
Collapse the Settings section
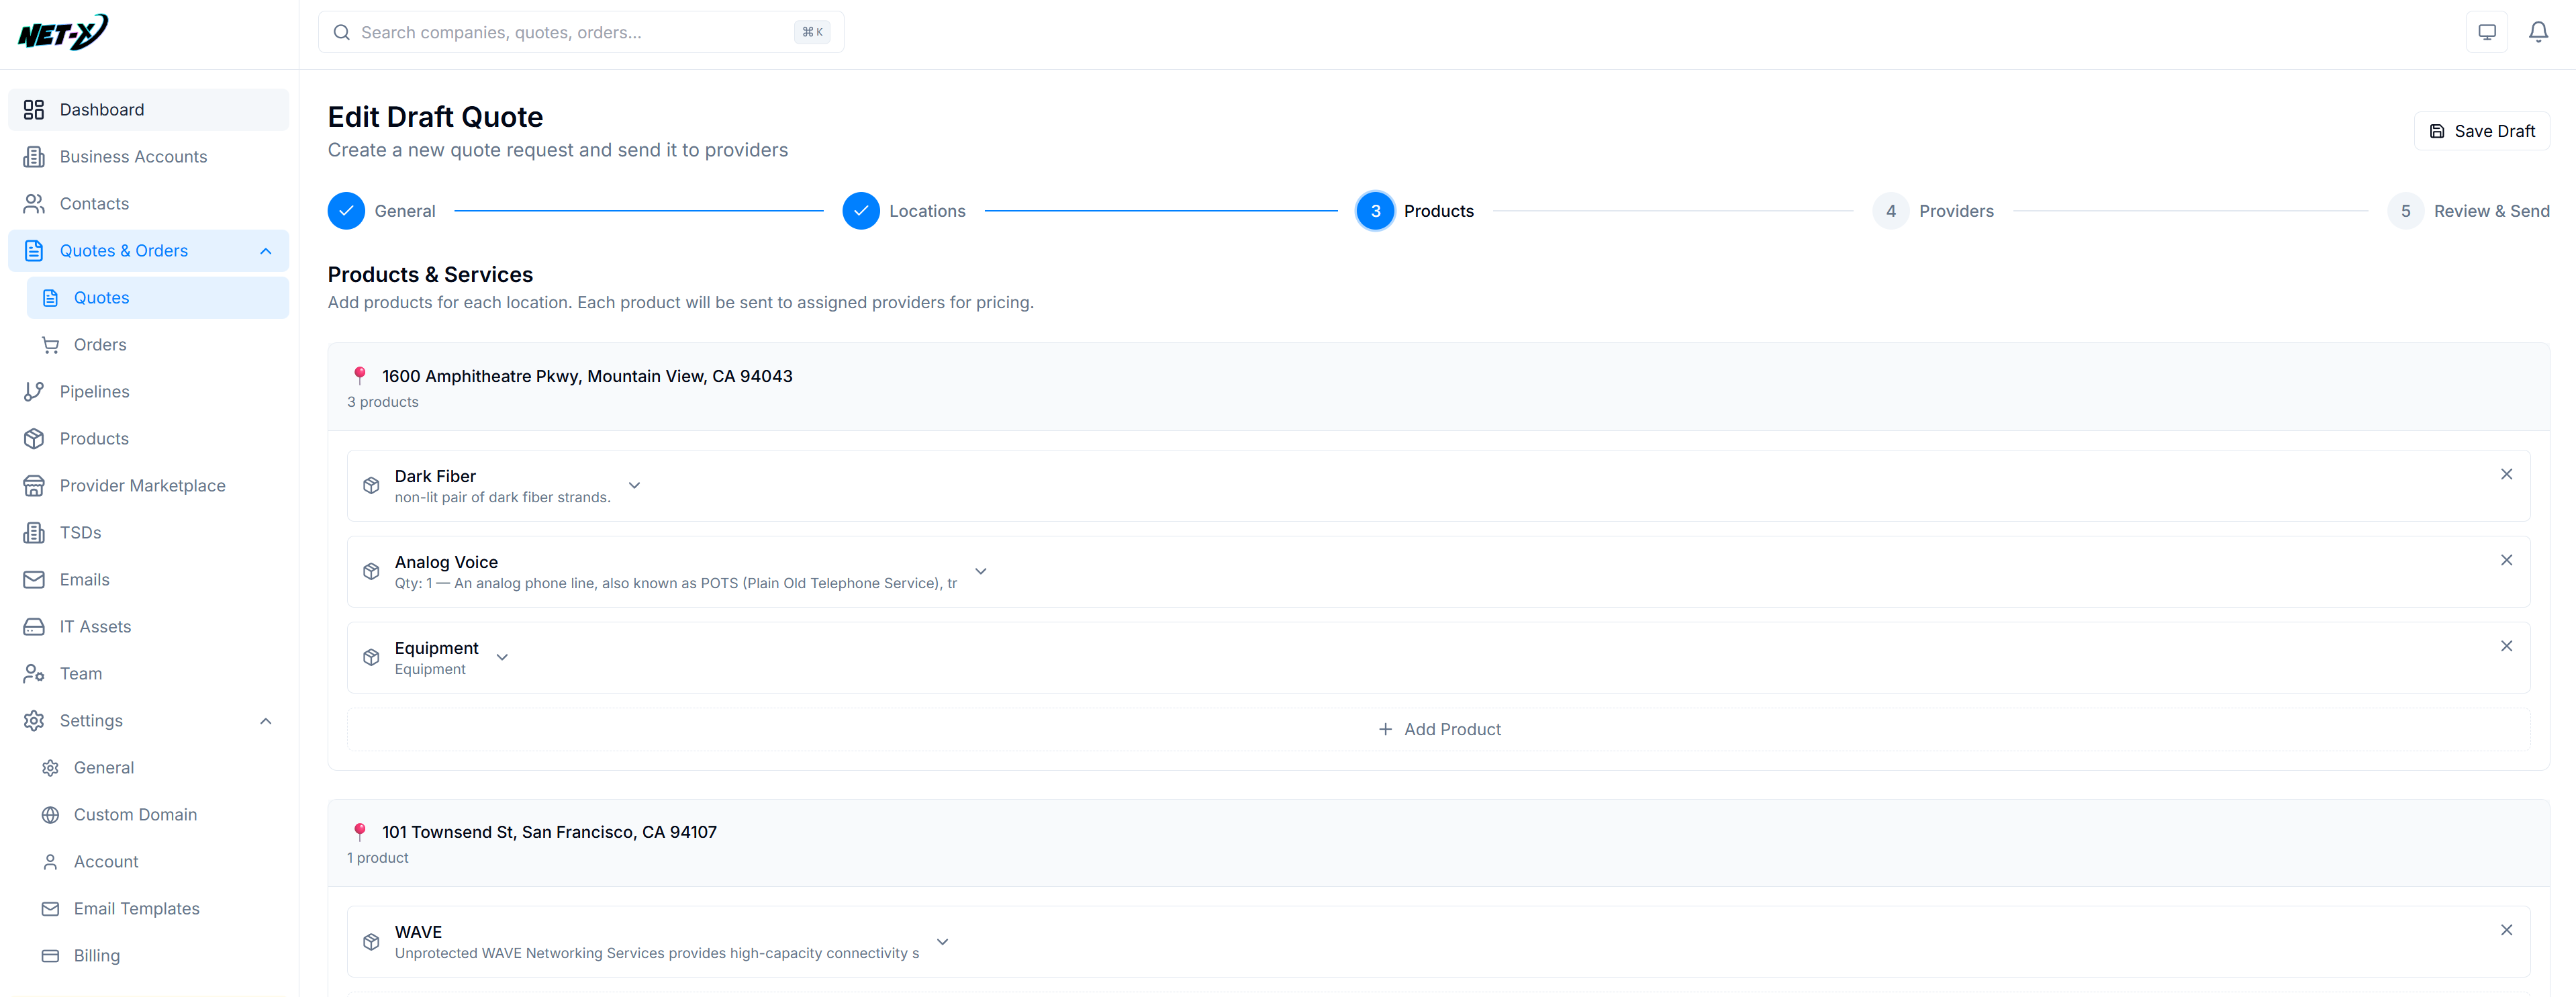(265, 720)
